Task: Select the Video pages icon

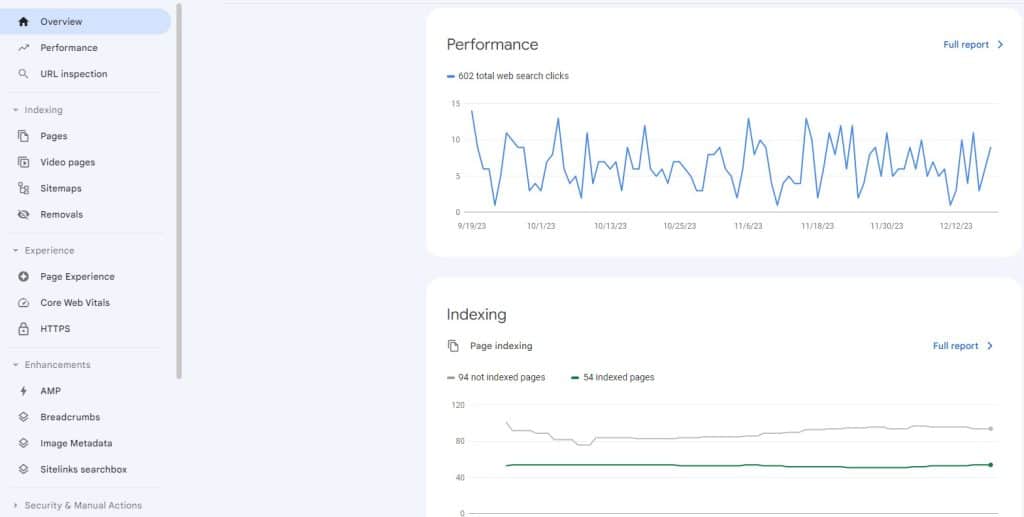Action: pyautogui.click(x=23, y=162)
